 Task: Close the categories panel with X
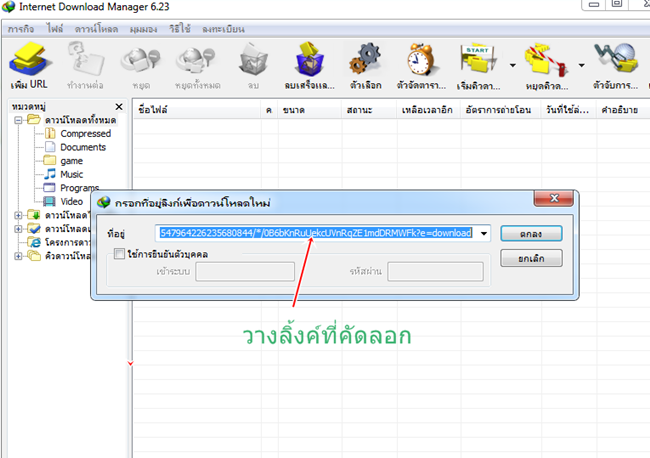point(119,107)
